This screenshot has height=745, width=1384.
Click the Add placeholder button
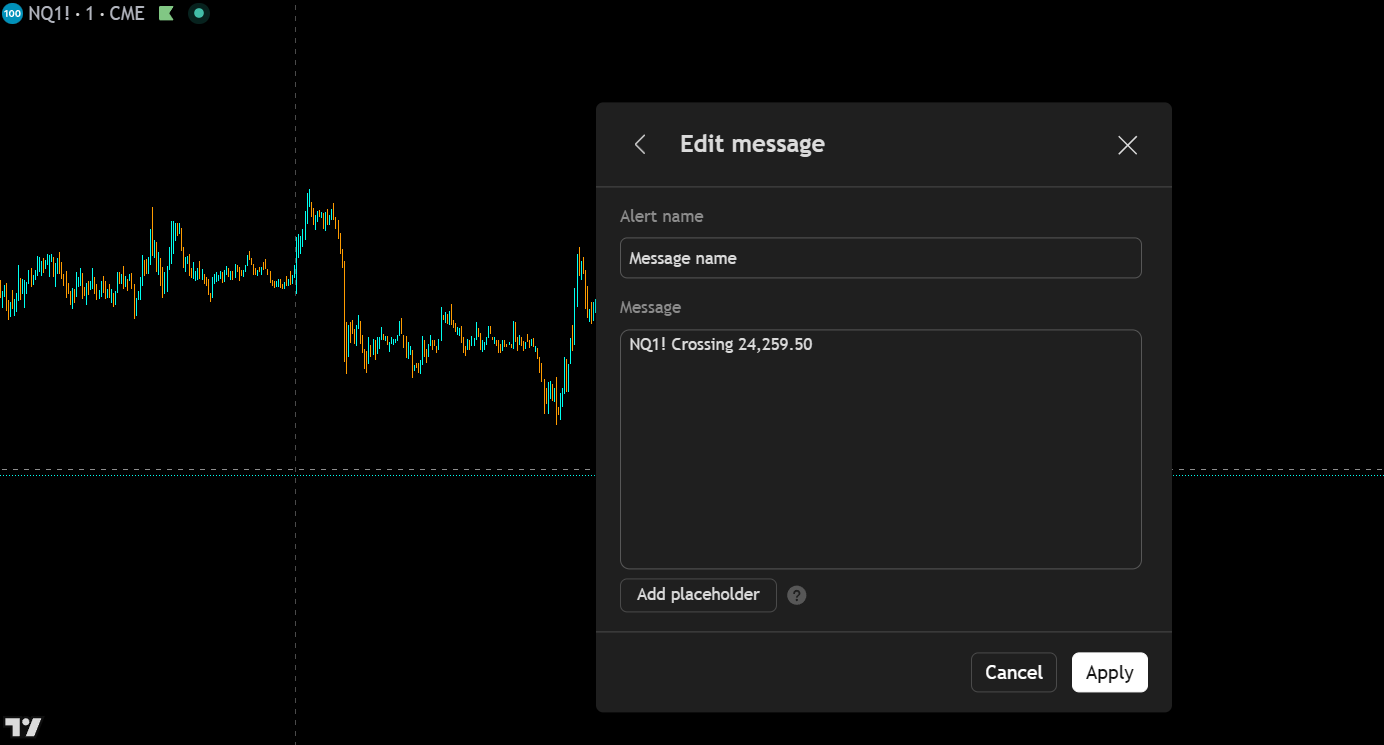[698, 595]
